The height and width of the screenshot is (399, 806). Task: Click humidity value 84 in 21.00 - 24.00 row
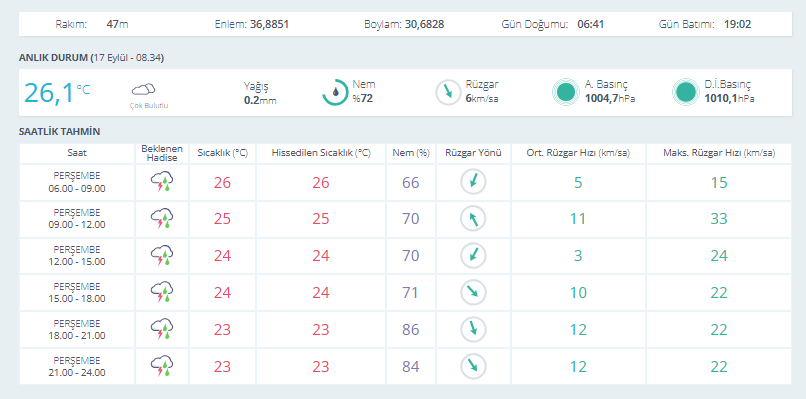[x=411, y=367]
